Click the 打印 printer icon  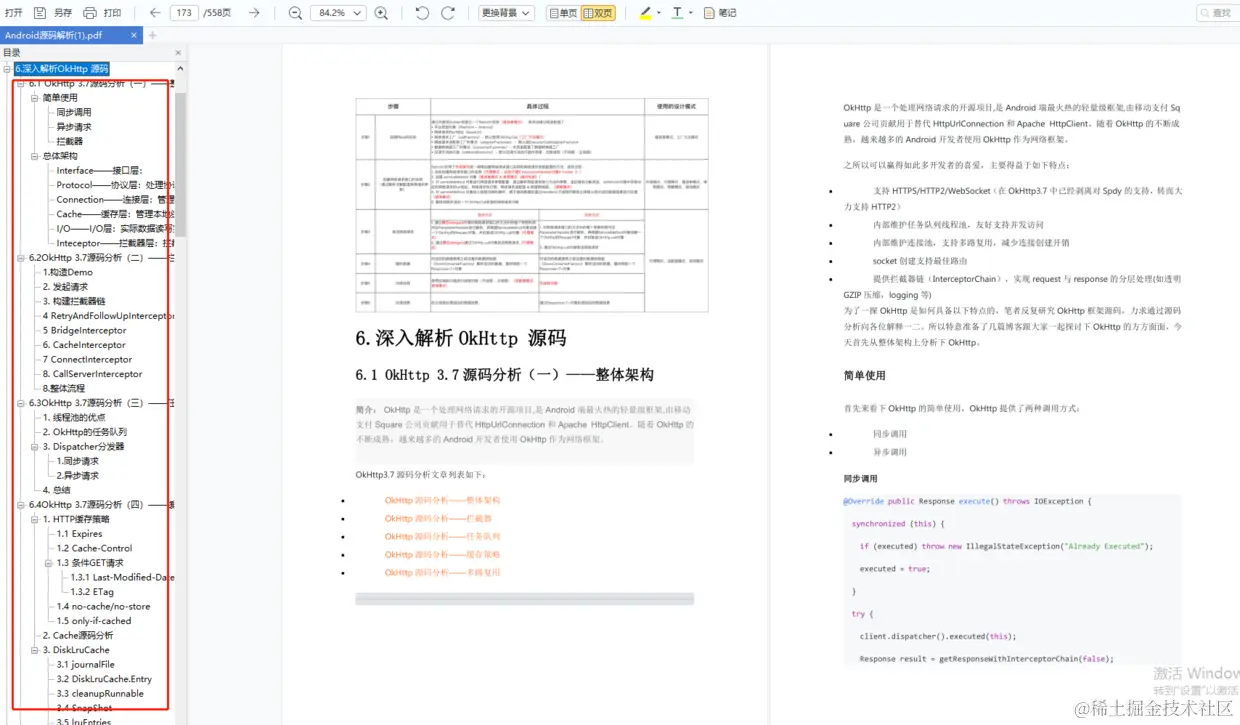coord(90,13)
